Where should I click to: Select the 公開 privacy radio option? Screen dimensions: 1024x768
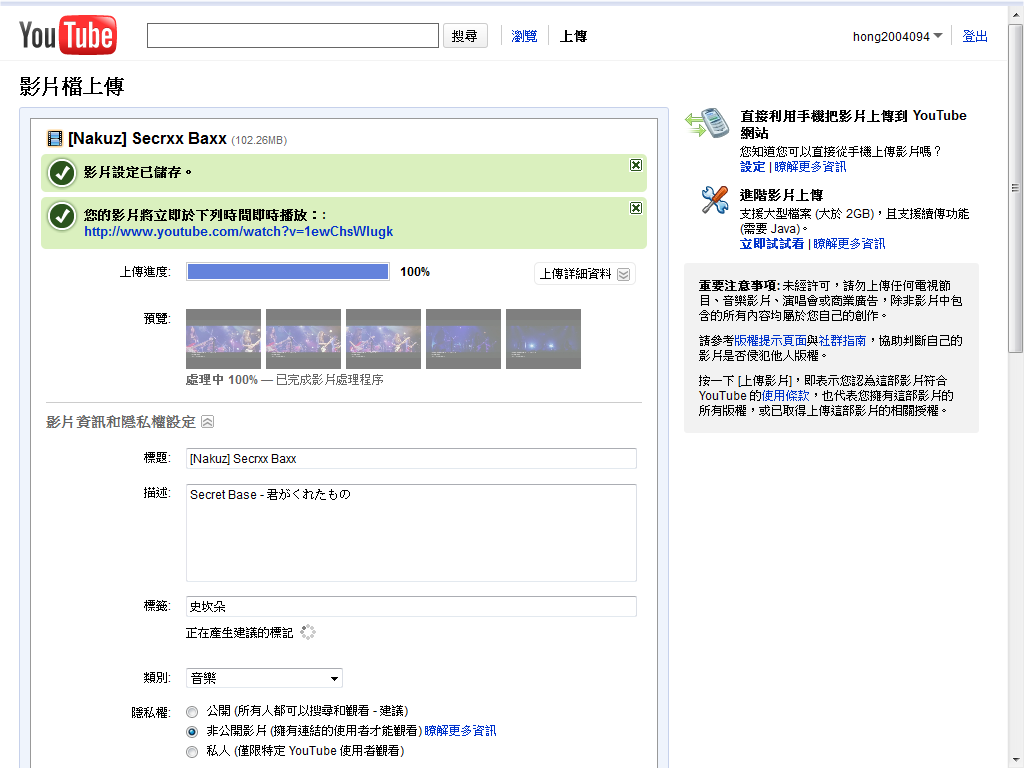(192, 711)
